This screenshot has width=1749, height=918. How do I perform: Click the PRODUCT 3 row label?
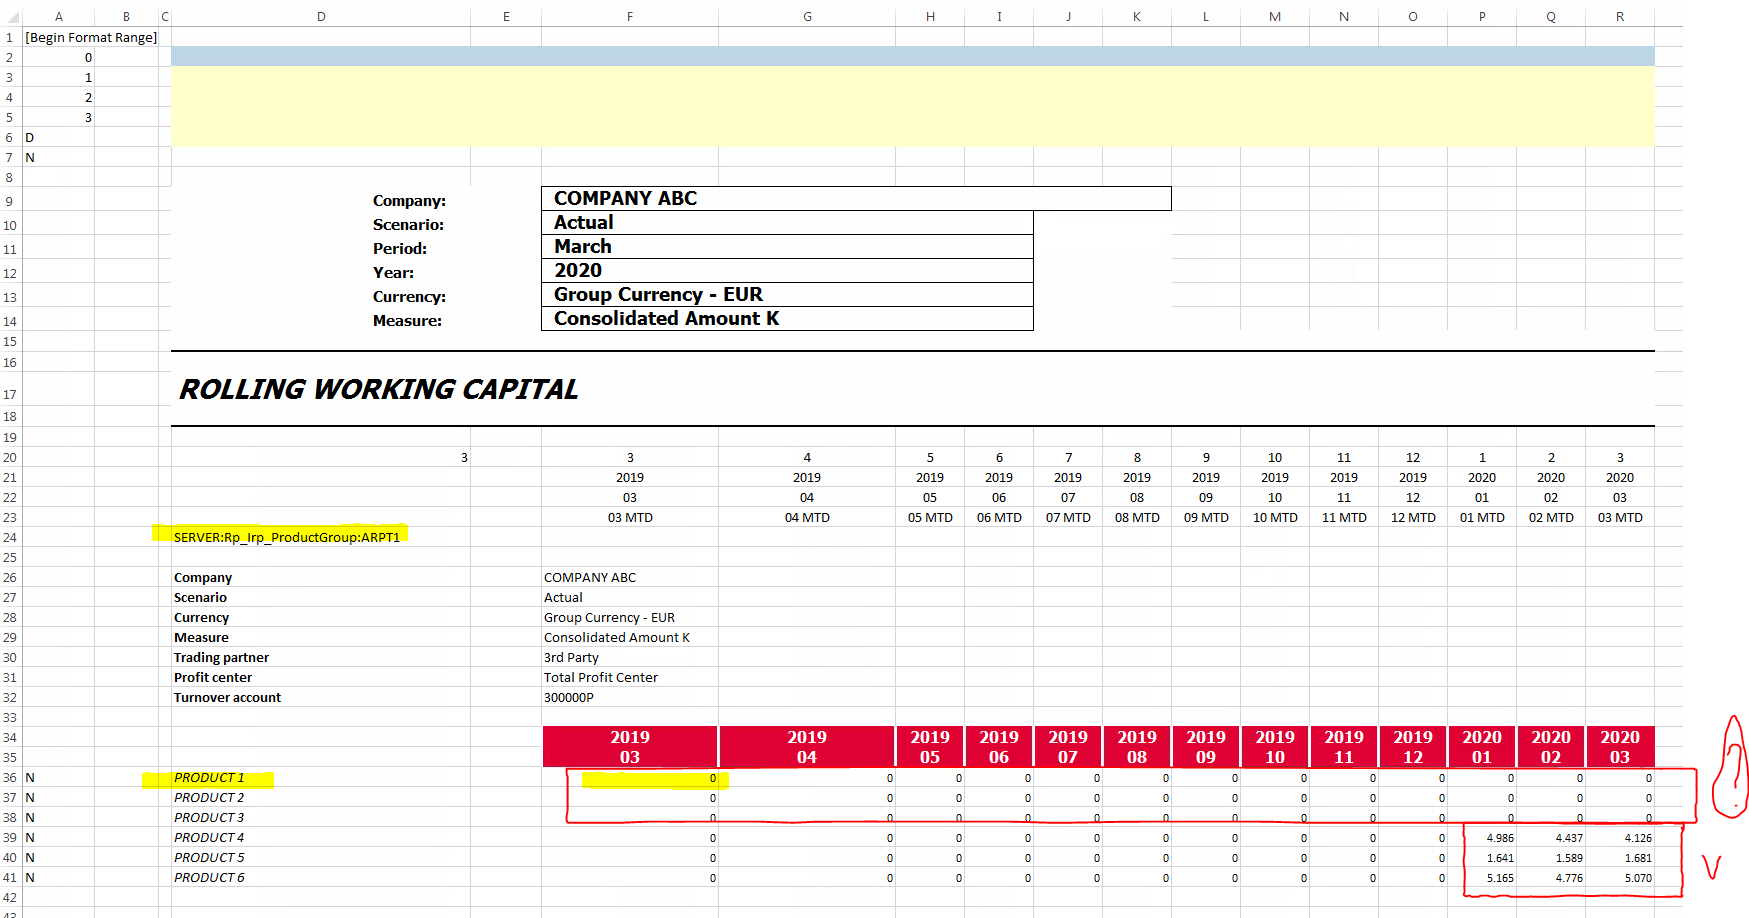point(209,817)
